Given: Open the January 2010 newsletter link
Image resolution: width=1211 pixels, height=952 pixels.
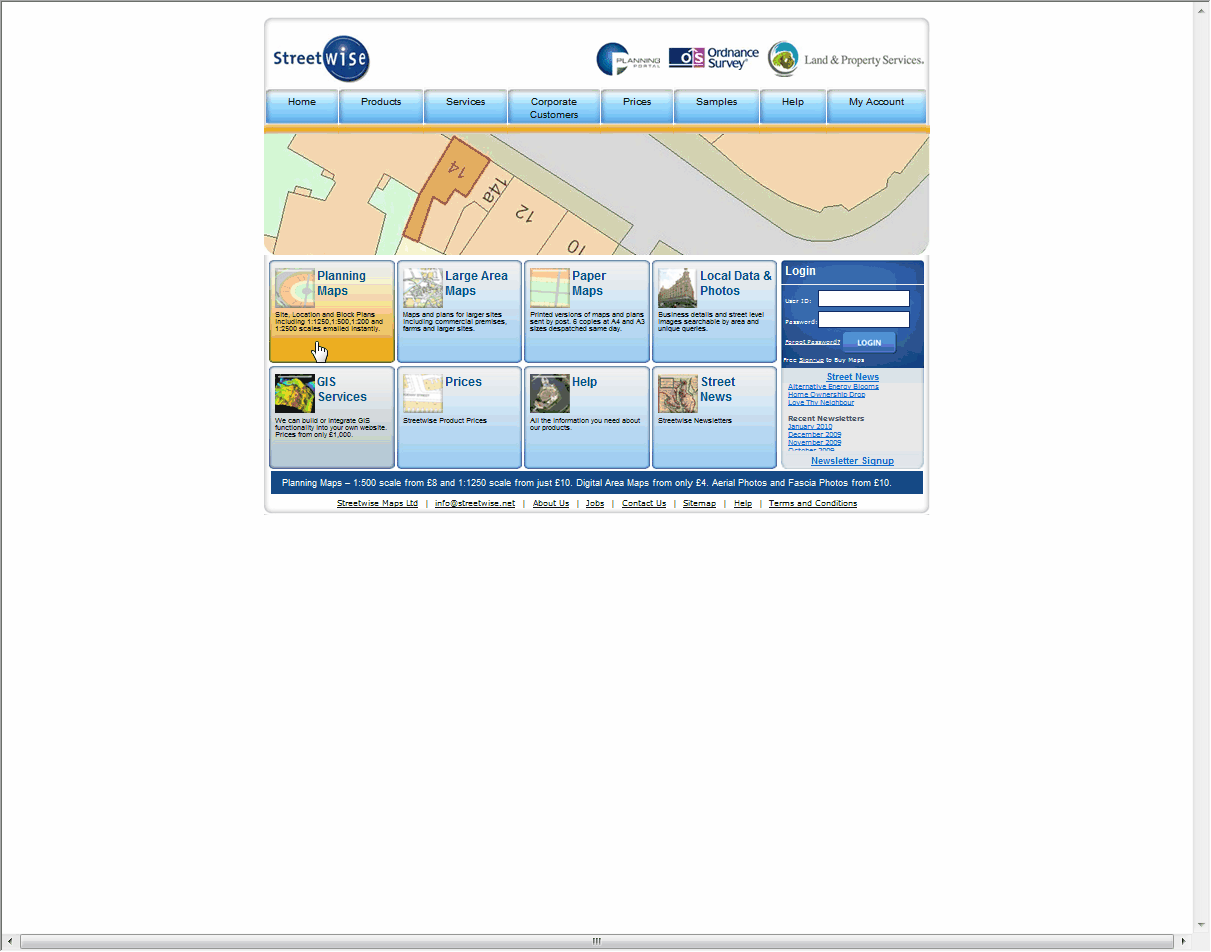Looking at the screenshot, I should point(810,427).
